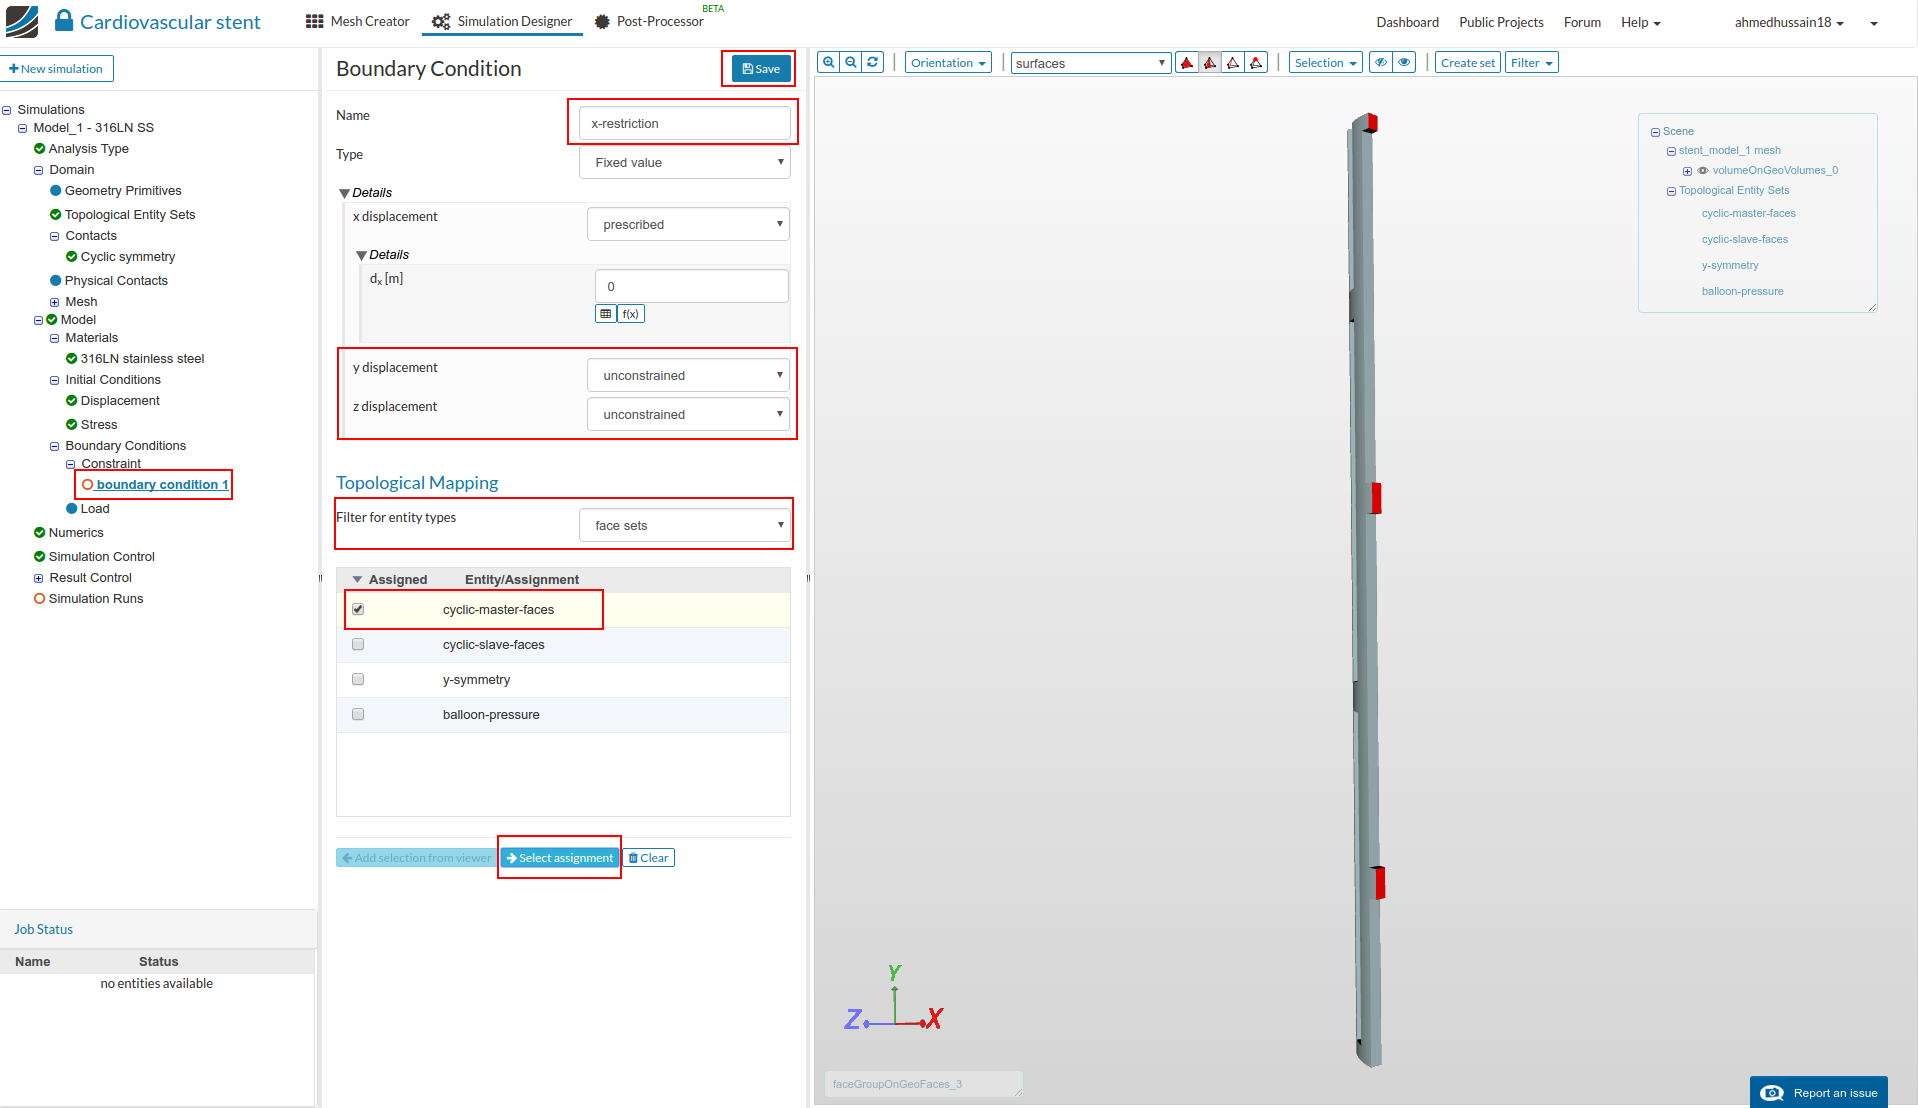Select the wireframe render mode icon
The image size is (1918, 1108).
pos(1233,63)
